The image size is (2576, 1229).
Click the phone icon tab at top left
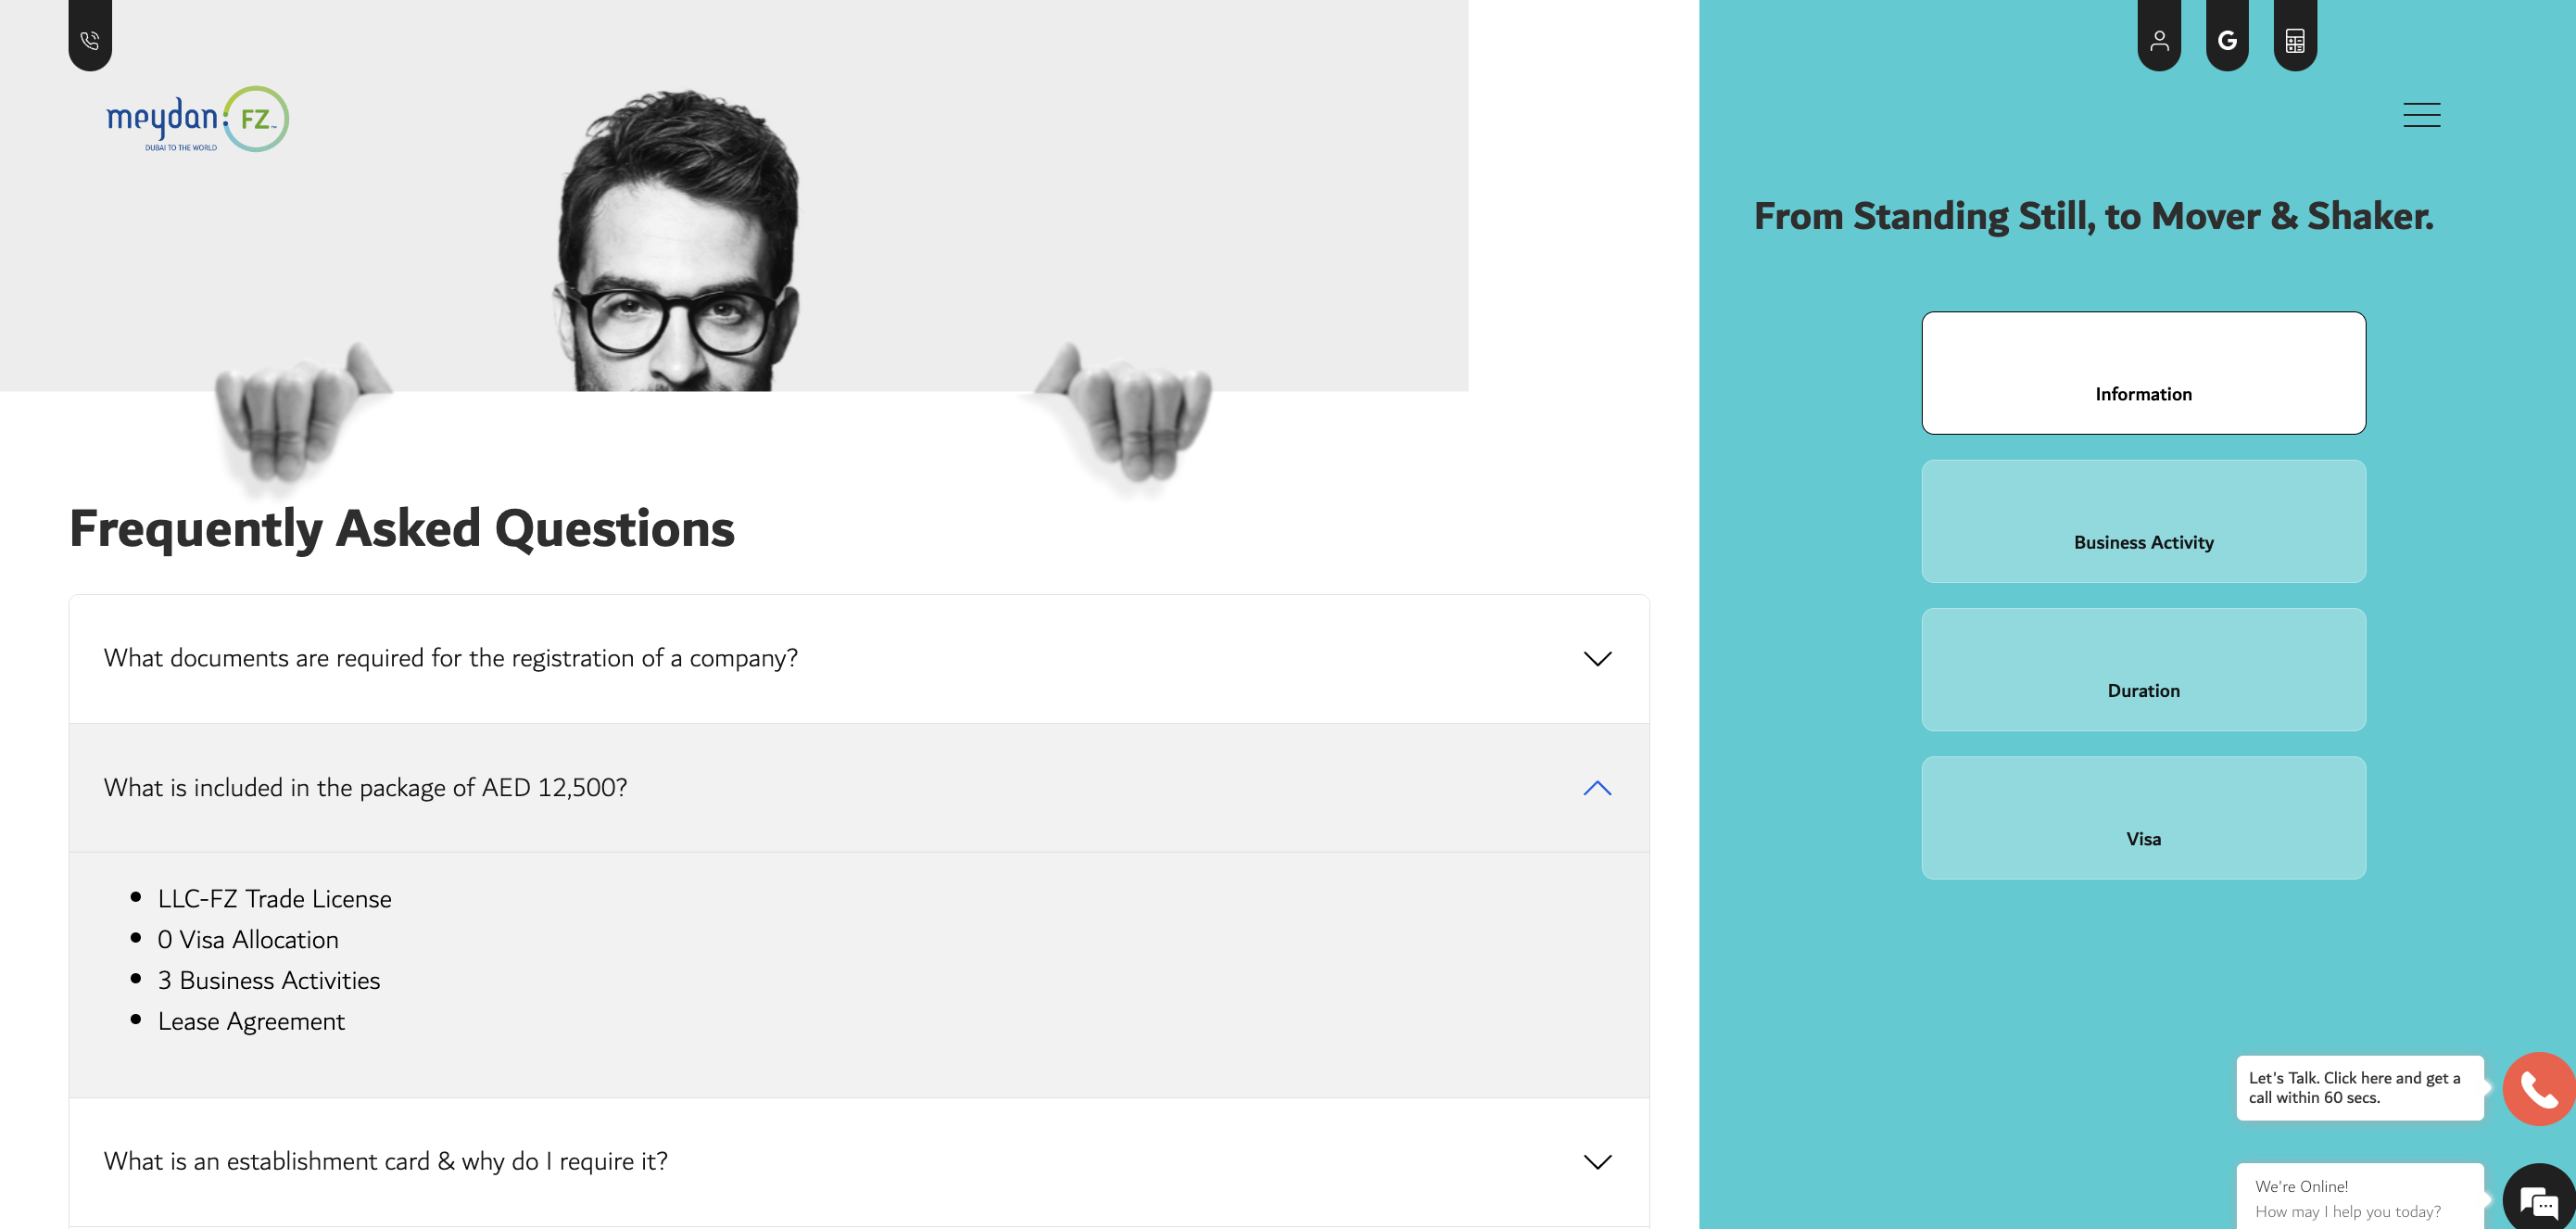(x=90, y=37)
